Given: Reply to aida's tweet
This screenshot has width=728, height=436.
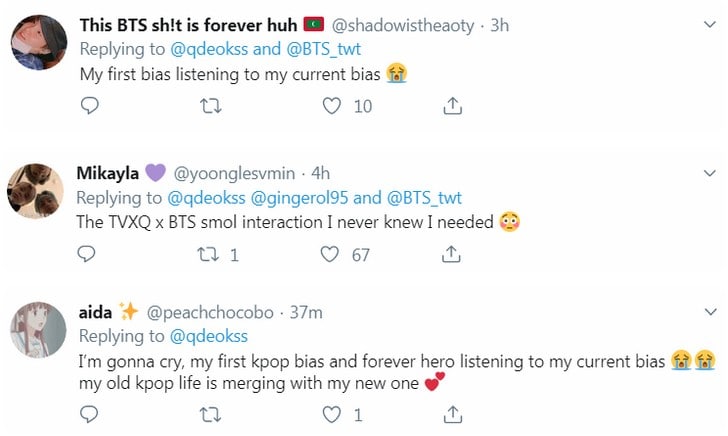Looking at the screenshot, I should click(89, 414).
